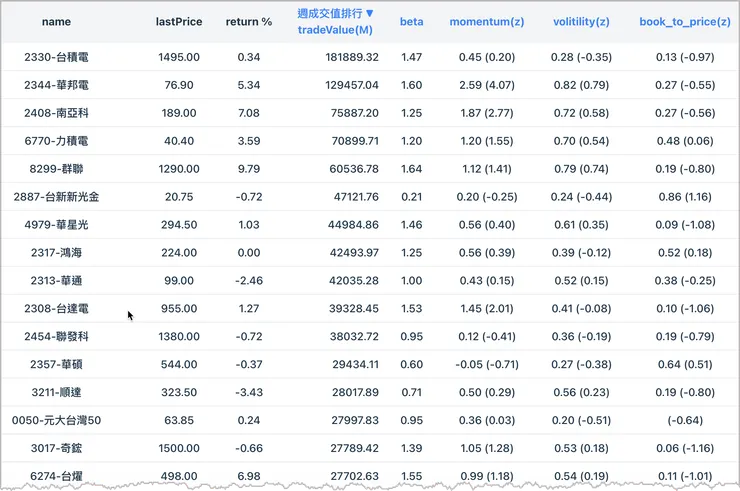Select the 0050-元大台灣50 ETF row
This screenshot has height=491, width=740.
tap(57, 421)
